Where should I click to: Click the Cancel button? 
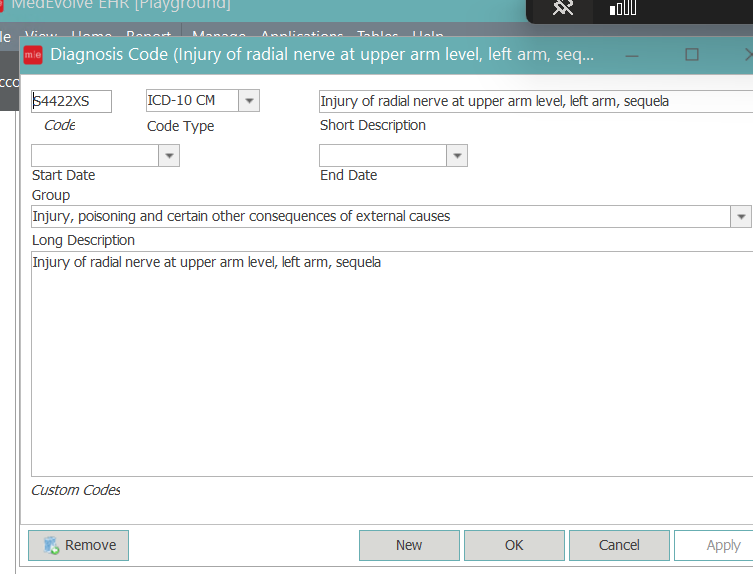[x=619, y=545]
